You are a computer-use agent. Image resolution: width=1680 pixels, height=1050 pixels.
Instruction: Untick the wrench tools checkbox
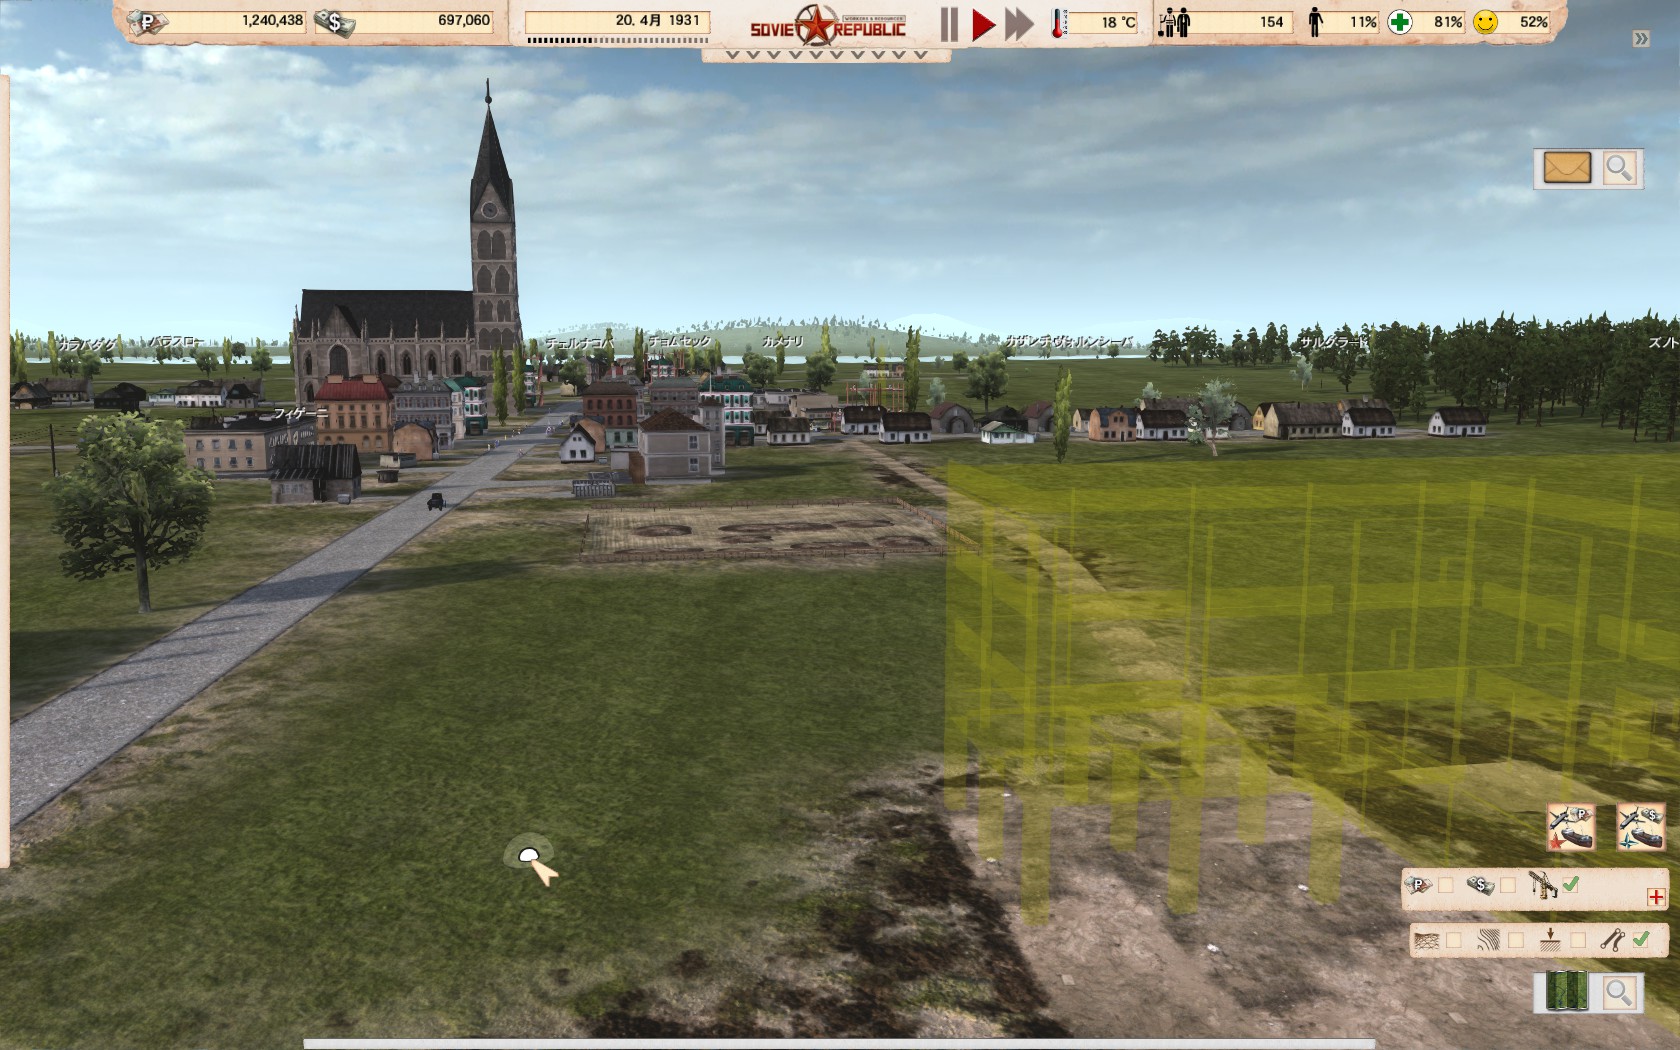[x=1641, y=940]
